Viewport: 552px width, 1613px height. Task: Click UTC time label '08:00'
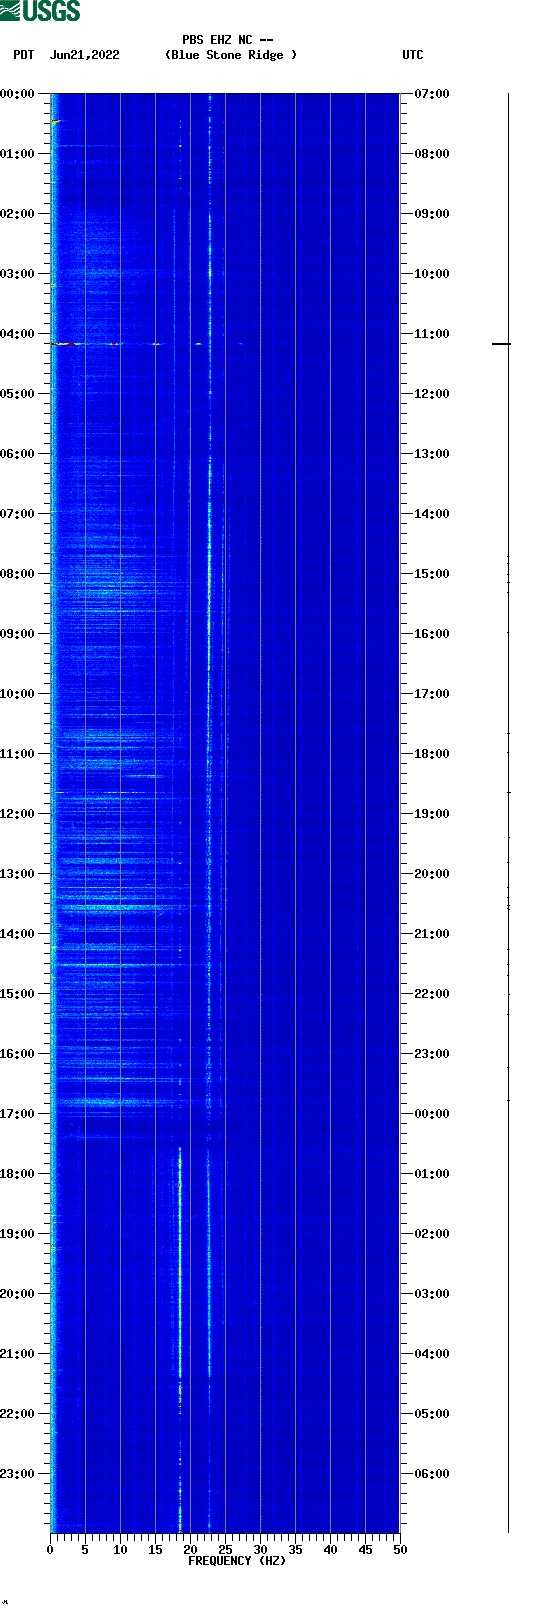pyautogui.click(x=432, y=154)
